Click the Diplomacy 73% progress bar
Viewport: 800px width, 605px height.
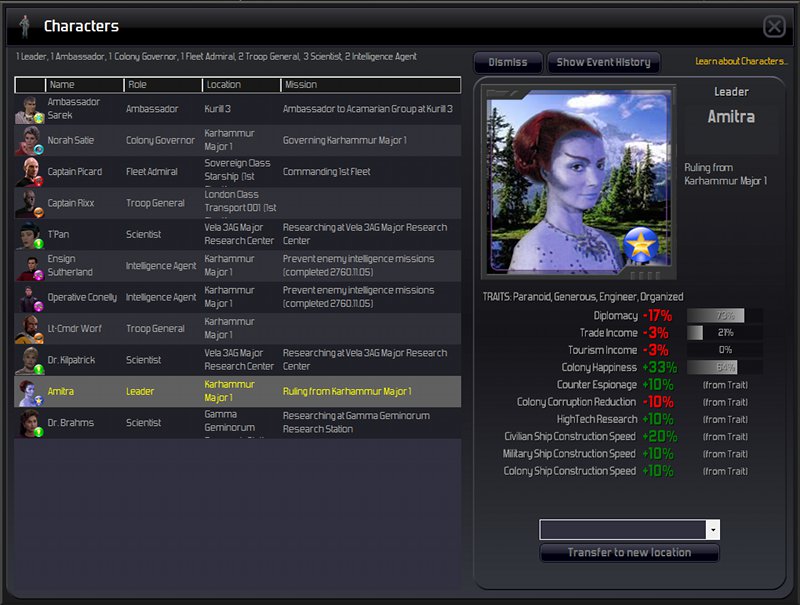point(724,316)
